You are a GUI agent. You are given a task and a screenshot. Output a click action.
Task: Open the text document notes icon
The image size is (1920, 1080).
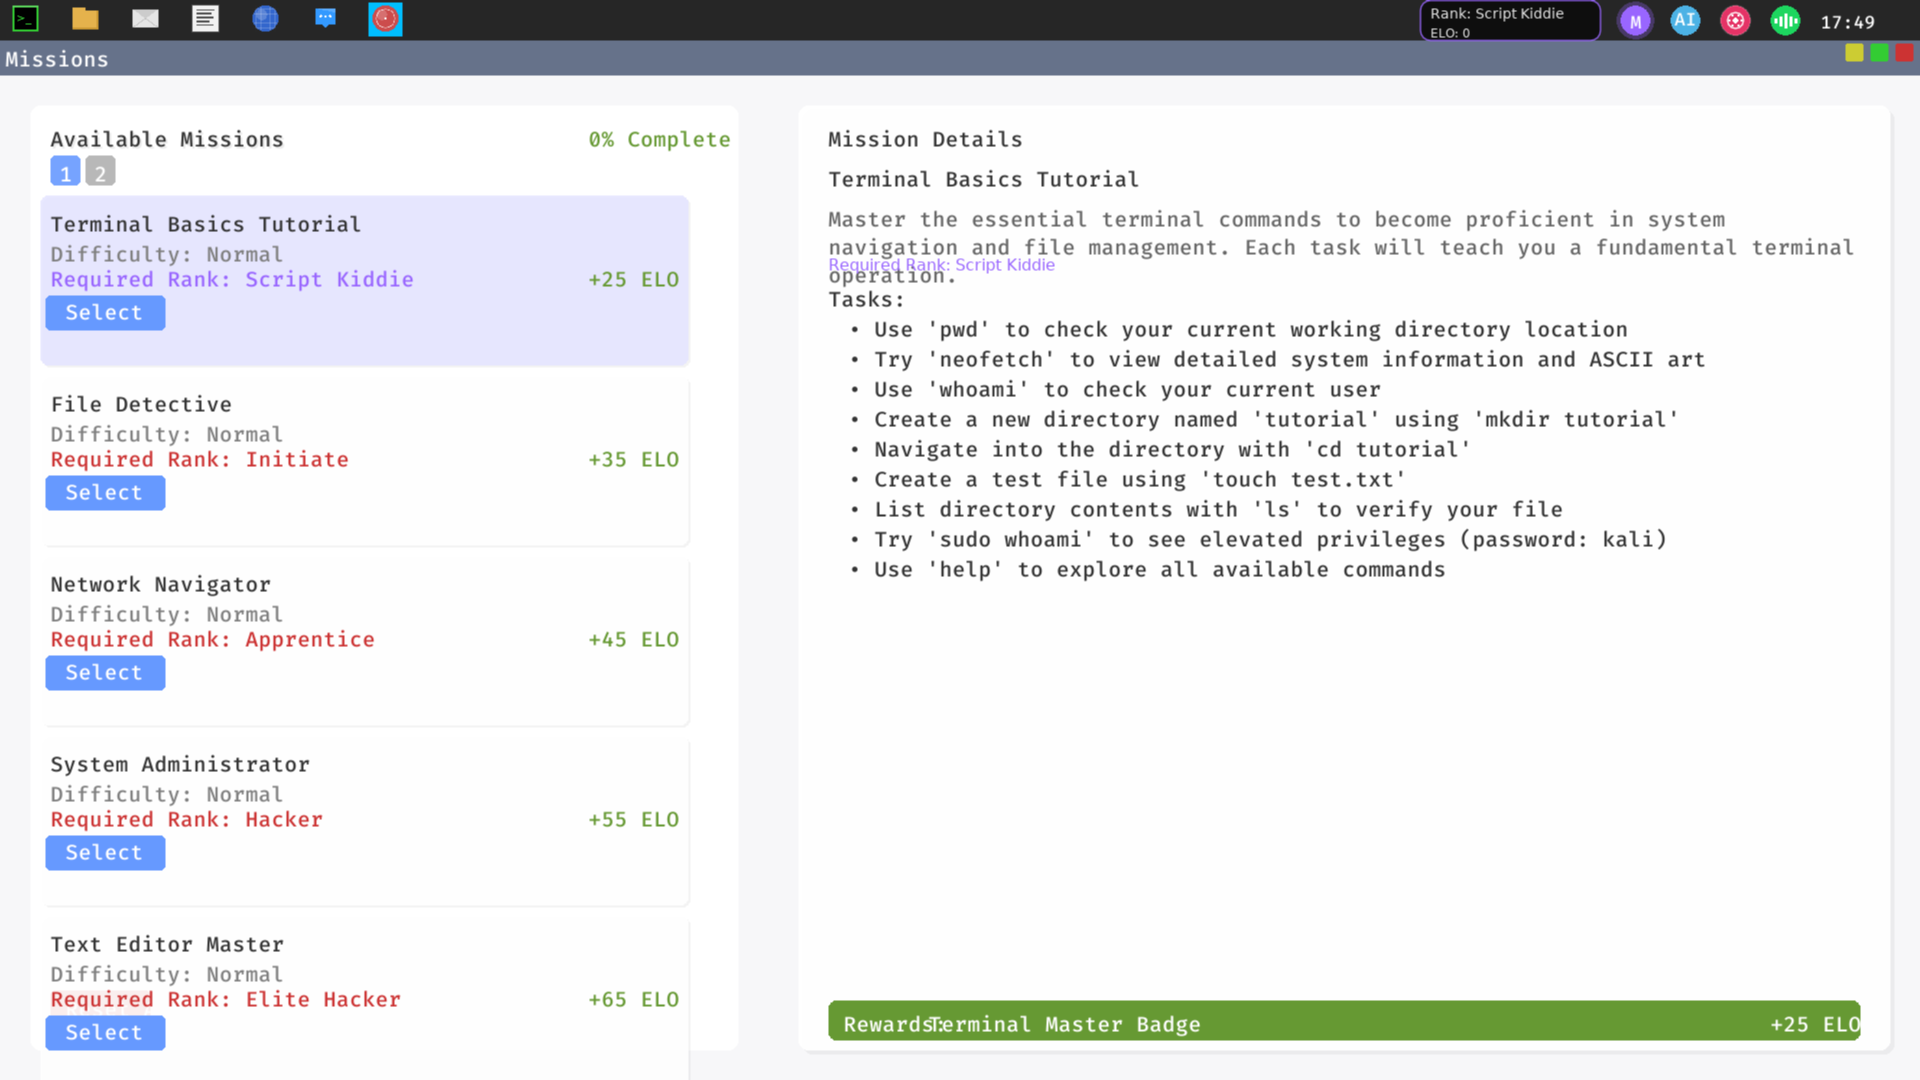point(205,19)
